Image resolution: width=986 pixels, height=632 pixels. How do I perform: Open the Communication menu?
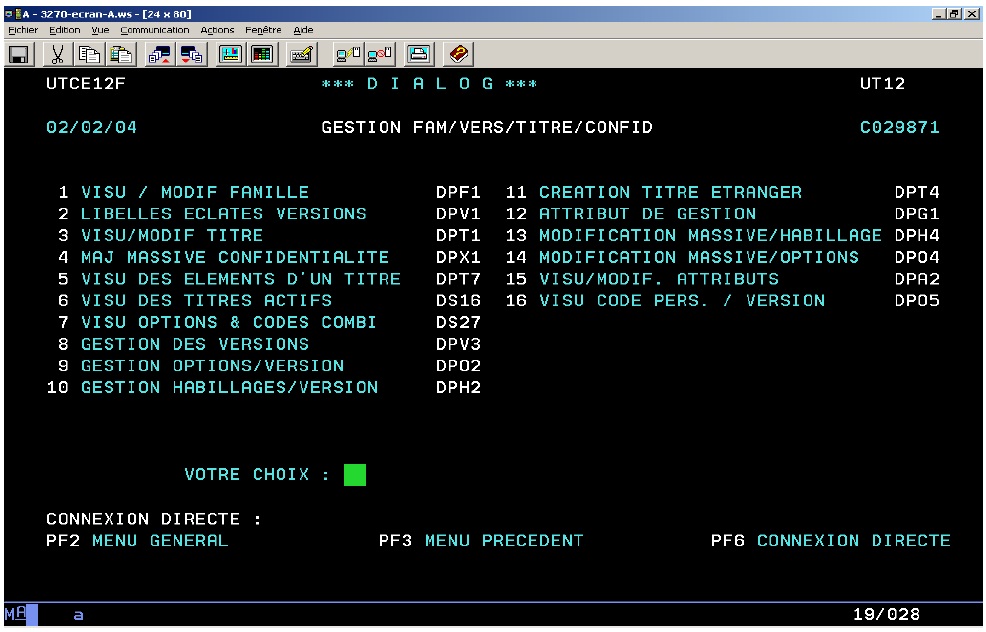[x=154, y=30]
